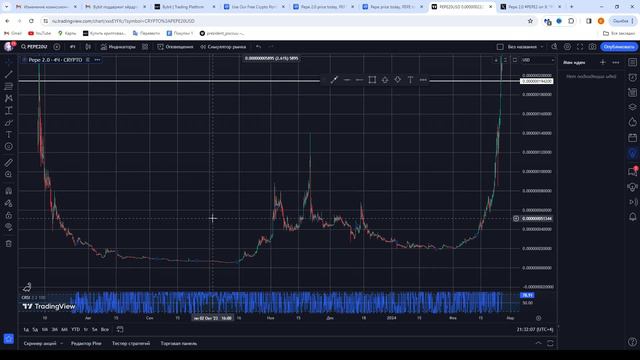Open symbol search showing PEPE20U
640x360 pixels.
click(35, 47)
